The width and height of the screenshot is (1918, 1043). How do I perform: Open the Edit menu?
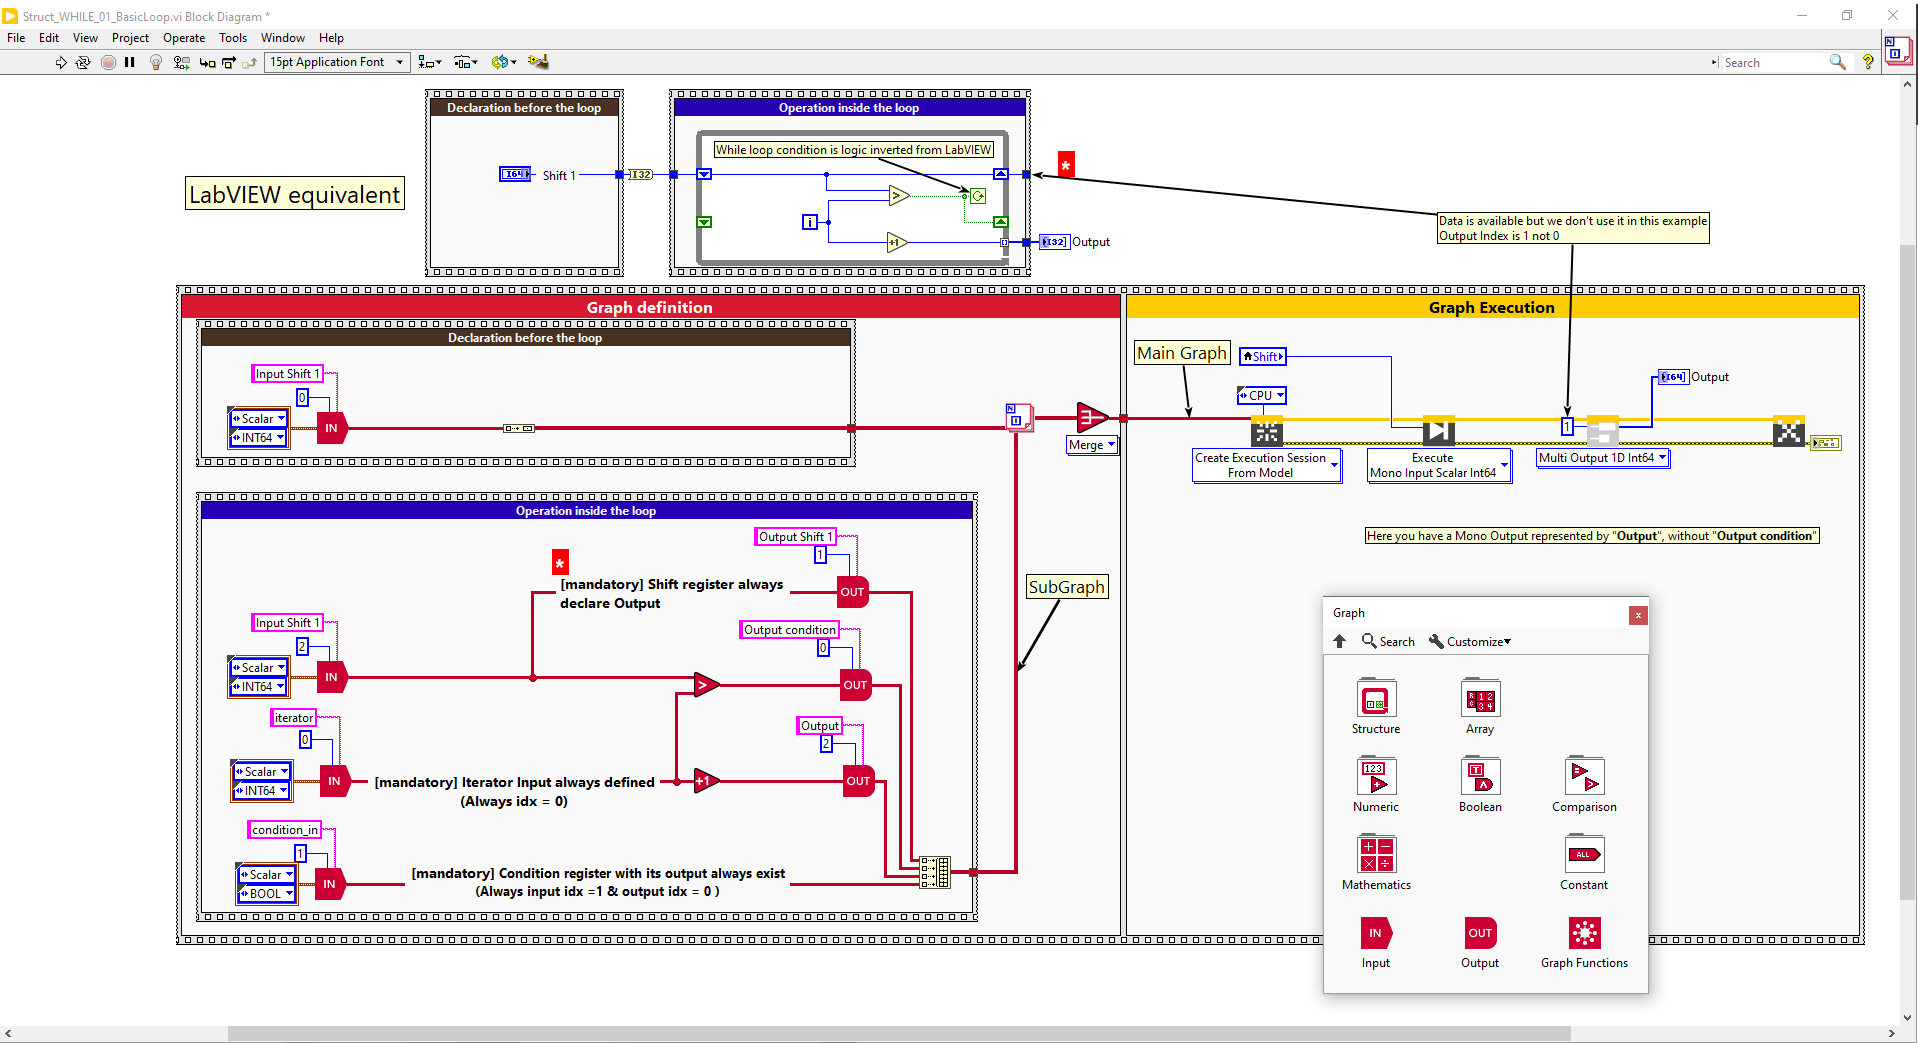point(49,38)
